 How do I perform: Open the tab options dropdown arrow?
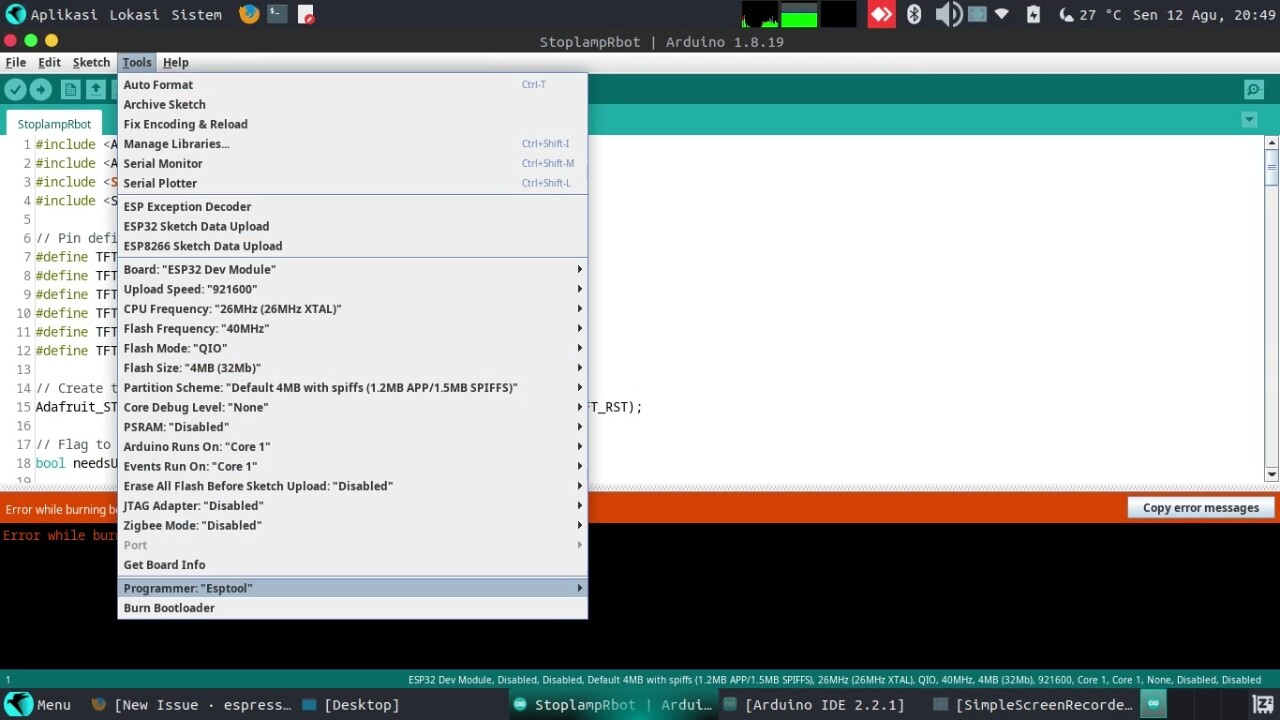(x=1249, y=120)
